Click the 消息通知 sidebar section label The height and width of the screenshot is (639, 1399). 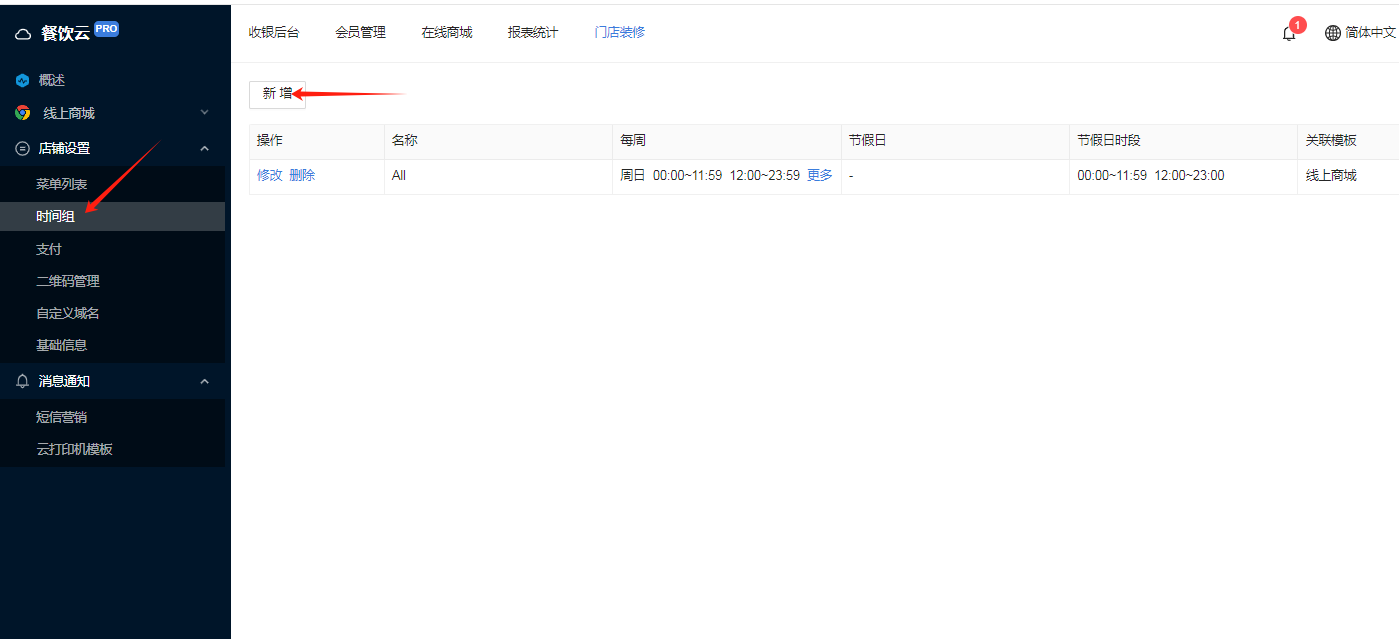click(x=64, y=381)
